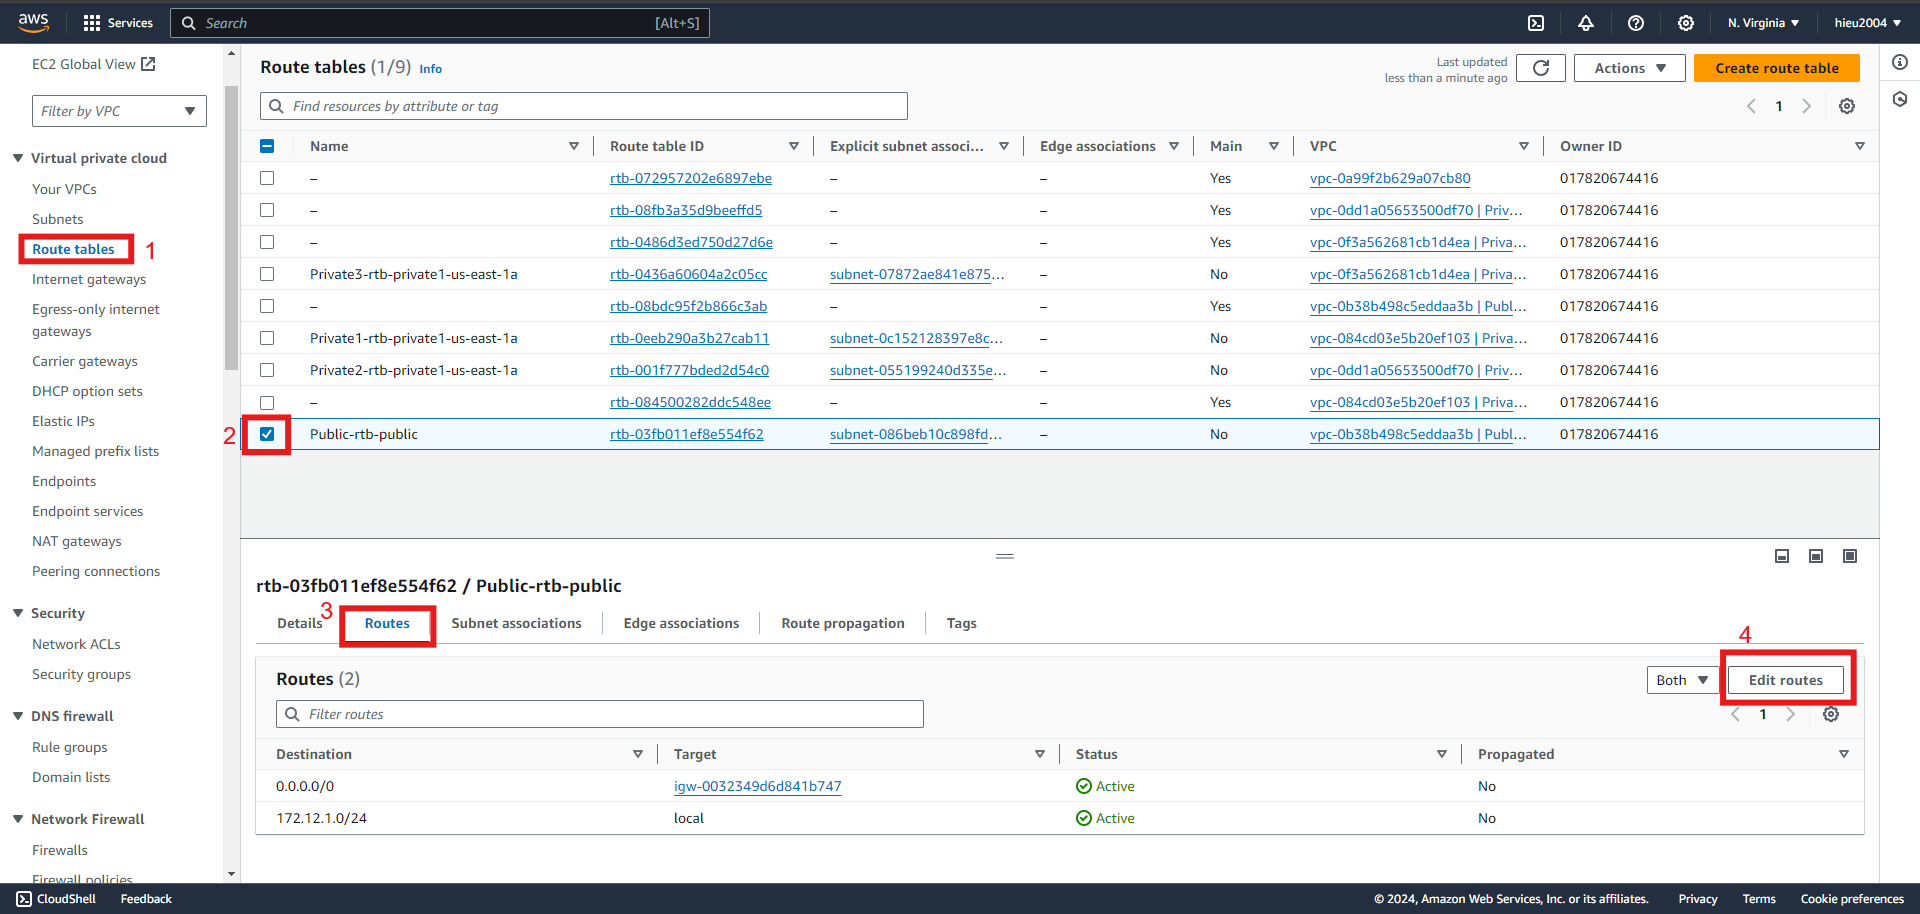The width and height of the screenshot is (1920, 914).
Task: Set split panel to half height
Action: coord(1816,556)
